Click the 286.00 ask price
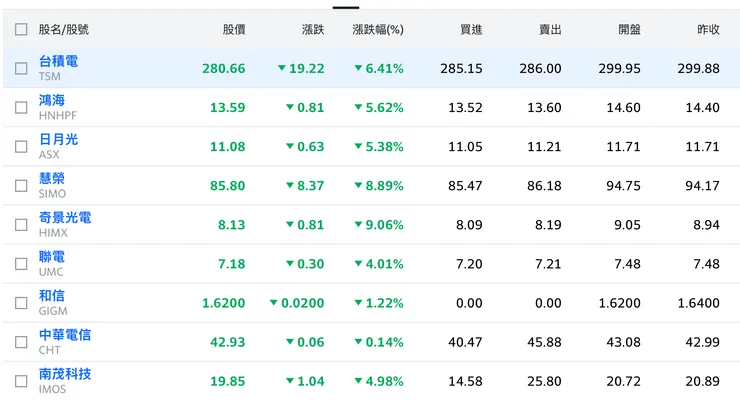The height and width of the screenshot is (400, 740). pos(541,69)
